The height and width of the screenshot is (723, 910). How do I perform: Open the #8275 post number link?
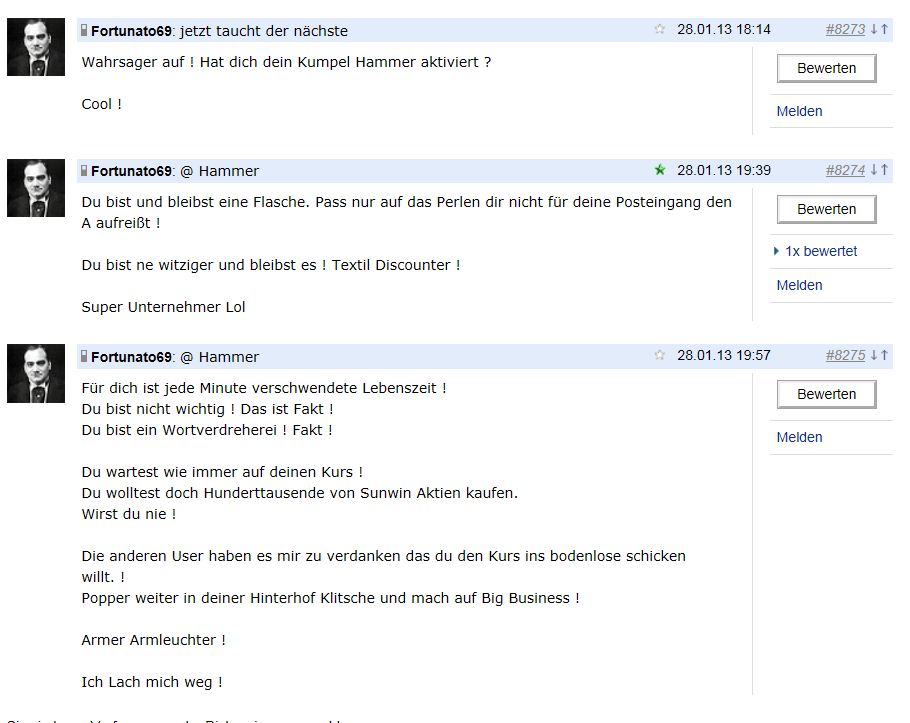[x=845, y=355]
